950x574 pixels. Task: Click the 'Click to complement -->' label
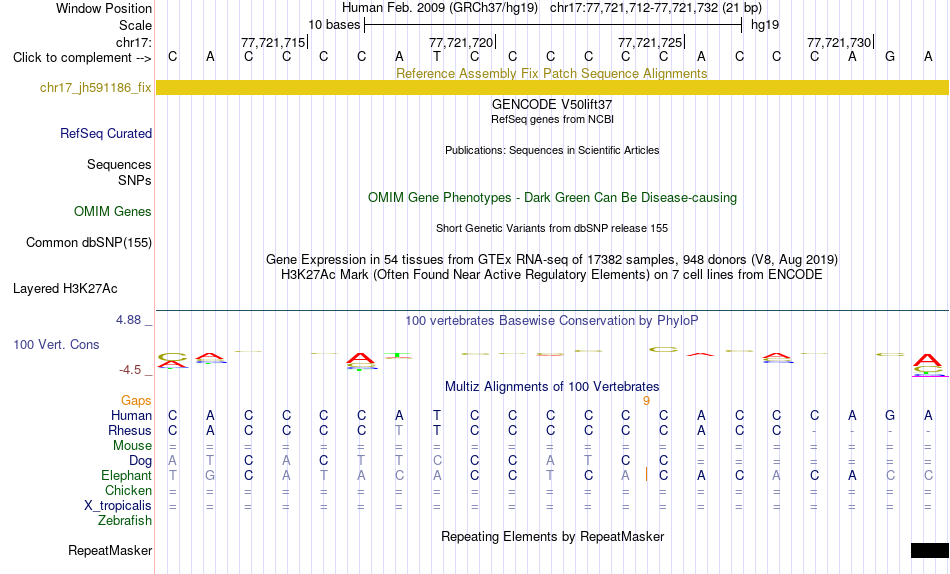tap(82, 58)
